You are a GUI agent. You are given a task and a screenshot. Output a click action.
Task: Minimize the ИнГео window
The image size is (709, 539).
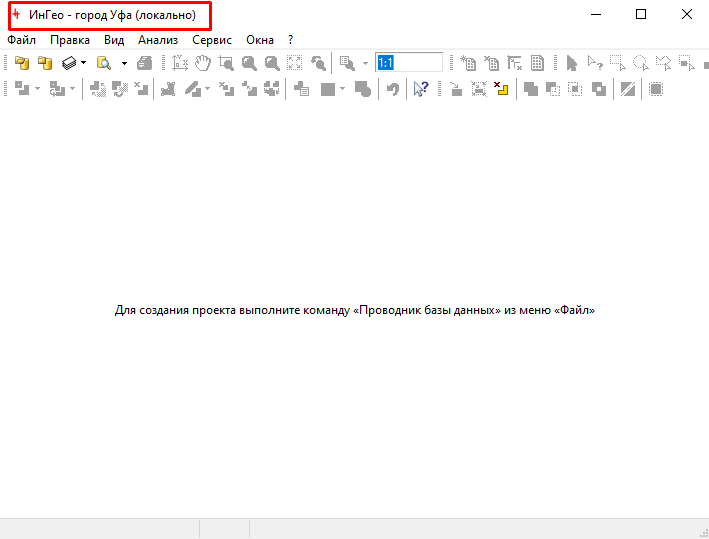(x=596, y=14)
